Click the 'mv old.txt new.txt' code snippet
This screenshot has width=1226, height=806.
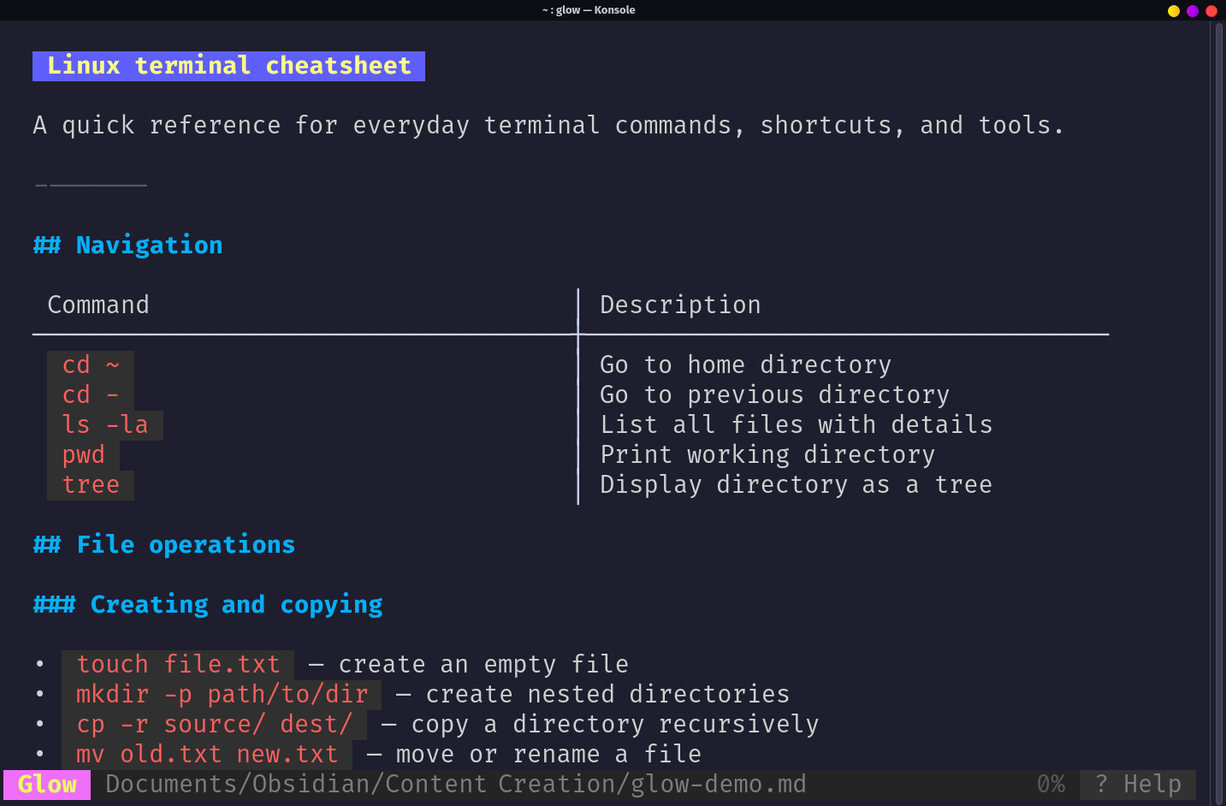click(207, 754)
